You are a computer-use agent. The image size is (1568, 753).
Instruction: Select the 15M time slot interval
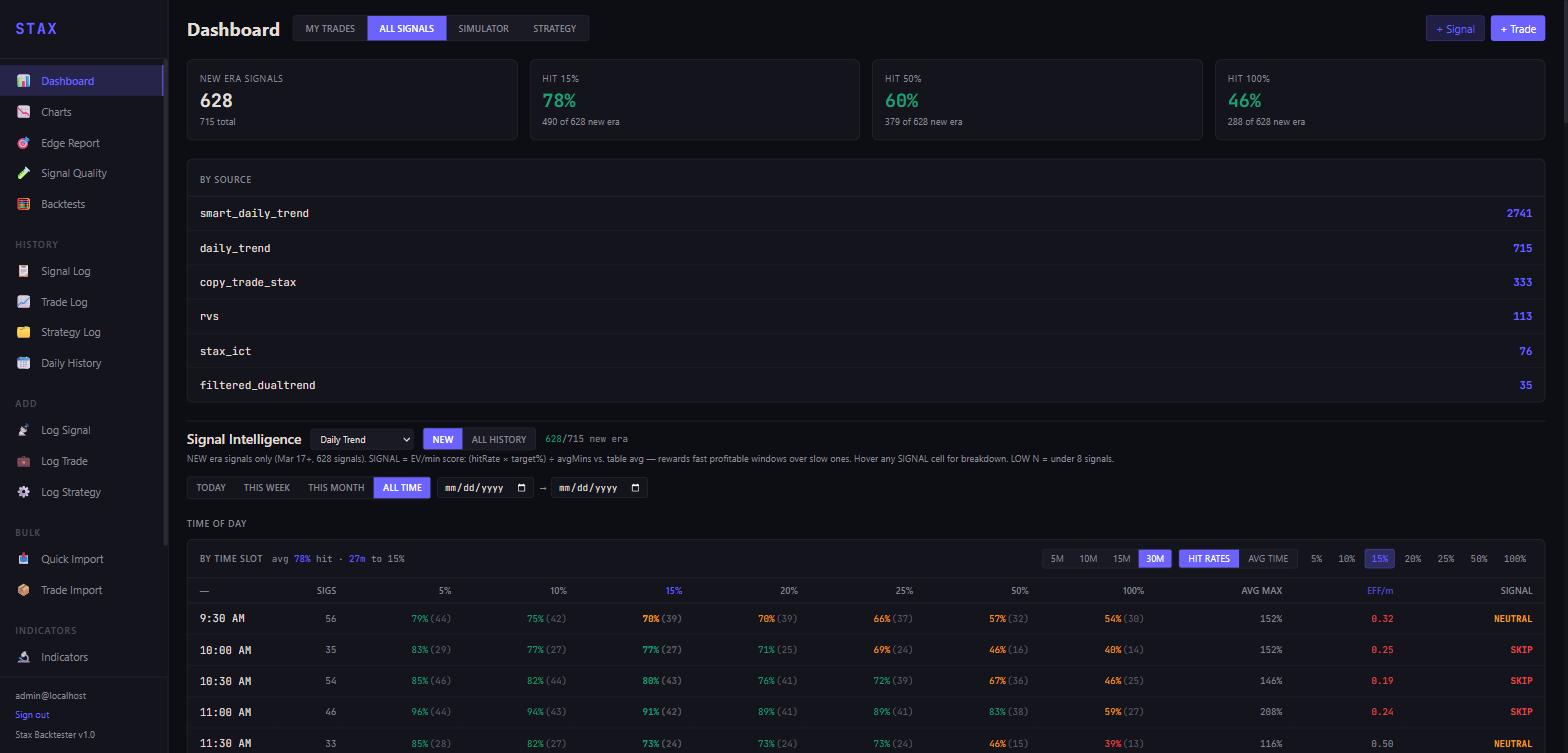(1121, 559)
